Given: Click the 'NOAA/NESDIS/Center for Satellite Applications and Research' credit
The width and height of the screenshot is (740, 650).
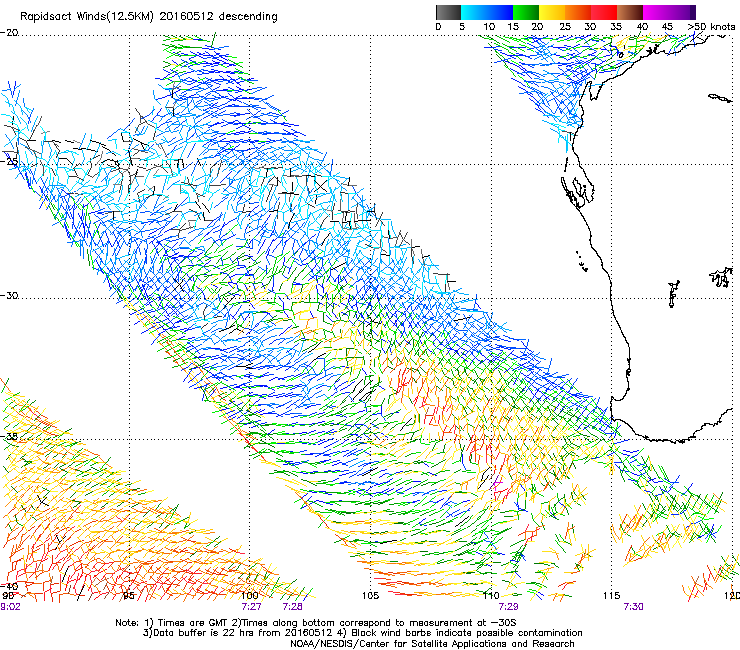Looking at the screenshot, I should pos(432,644).
